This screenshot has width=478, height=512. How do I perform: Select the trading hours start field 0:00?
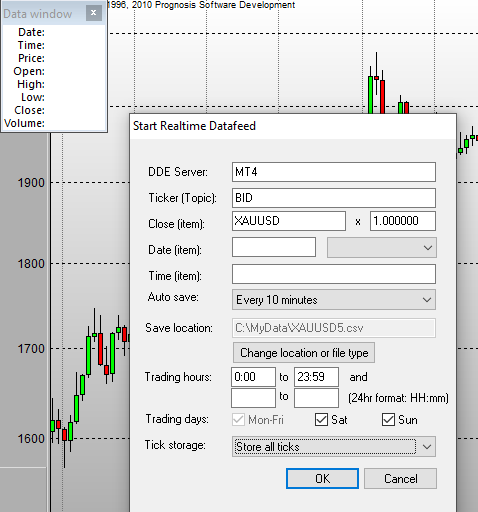pos(253,377)
